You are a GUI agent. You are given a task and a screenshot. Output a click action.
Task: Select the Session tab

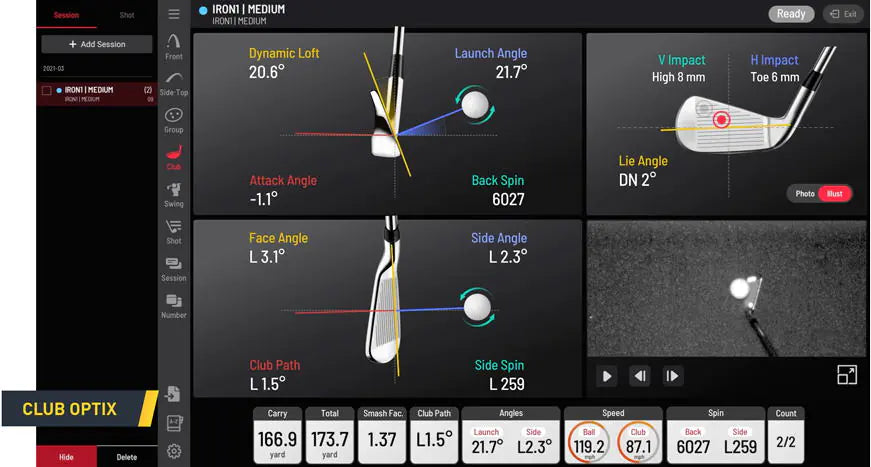point(66,15)
